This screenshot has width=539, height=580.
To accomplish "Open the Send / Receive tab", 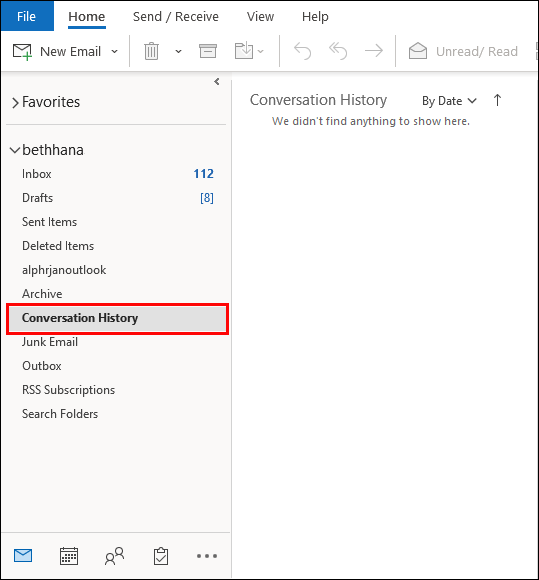I will tap(176, 17).
